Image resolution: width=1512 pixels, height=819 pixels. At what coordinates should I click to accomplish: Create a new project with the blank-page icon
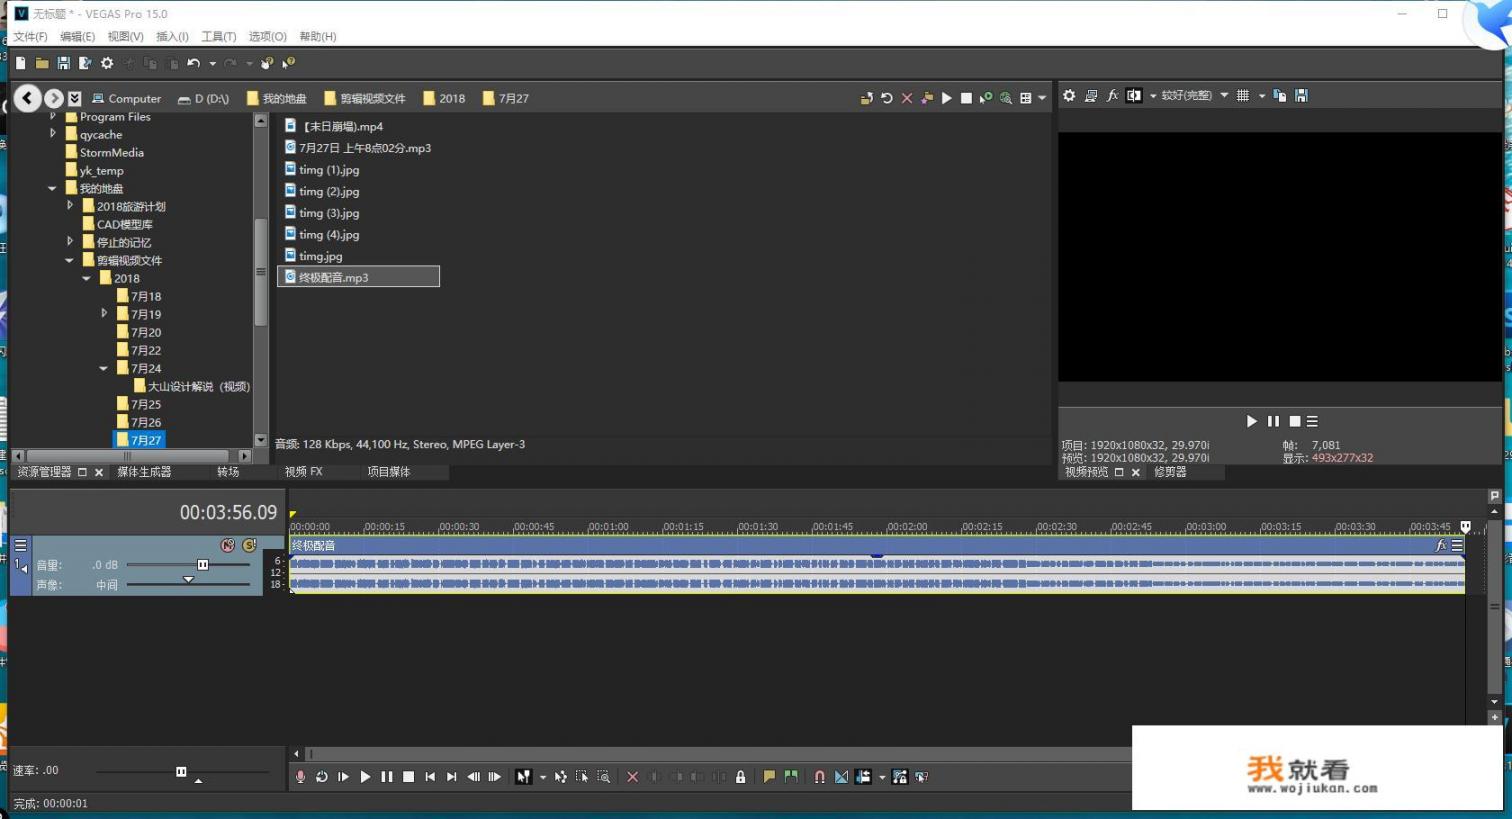pyautogui.click(x=20, y=63)
